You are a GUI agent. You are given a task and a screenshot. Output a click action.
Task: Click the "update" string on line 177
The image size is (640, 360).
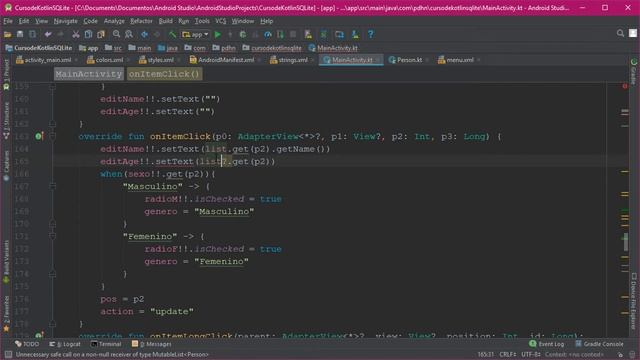coord(172,311)
